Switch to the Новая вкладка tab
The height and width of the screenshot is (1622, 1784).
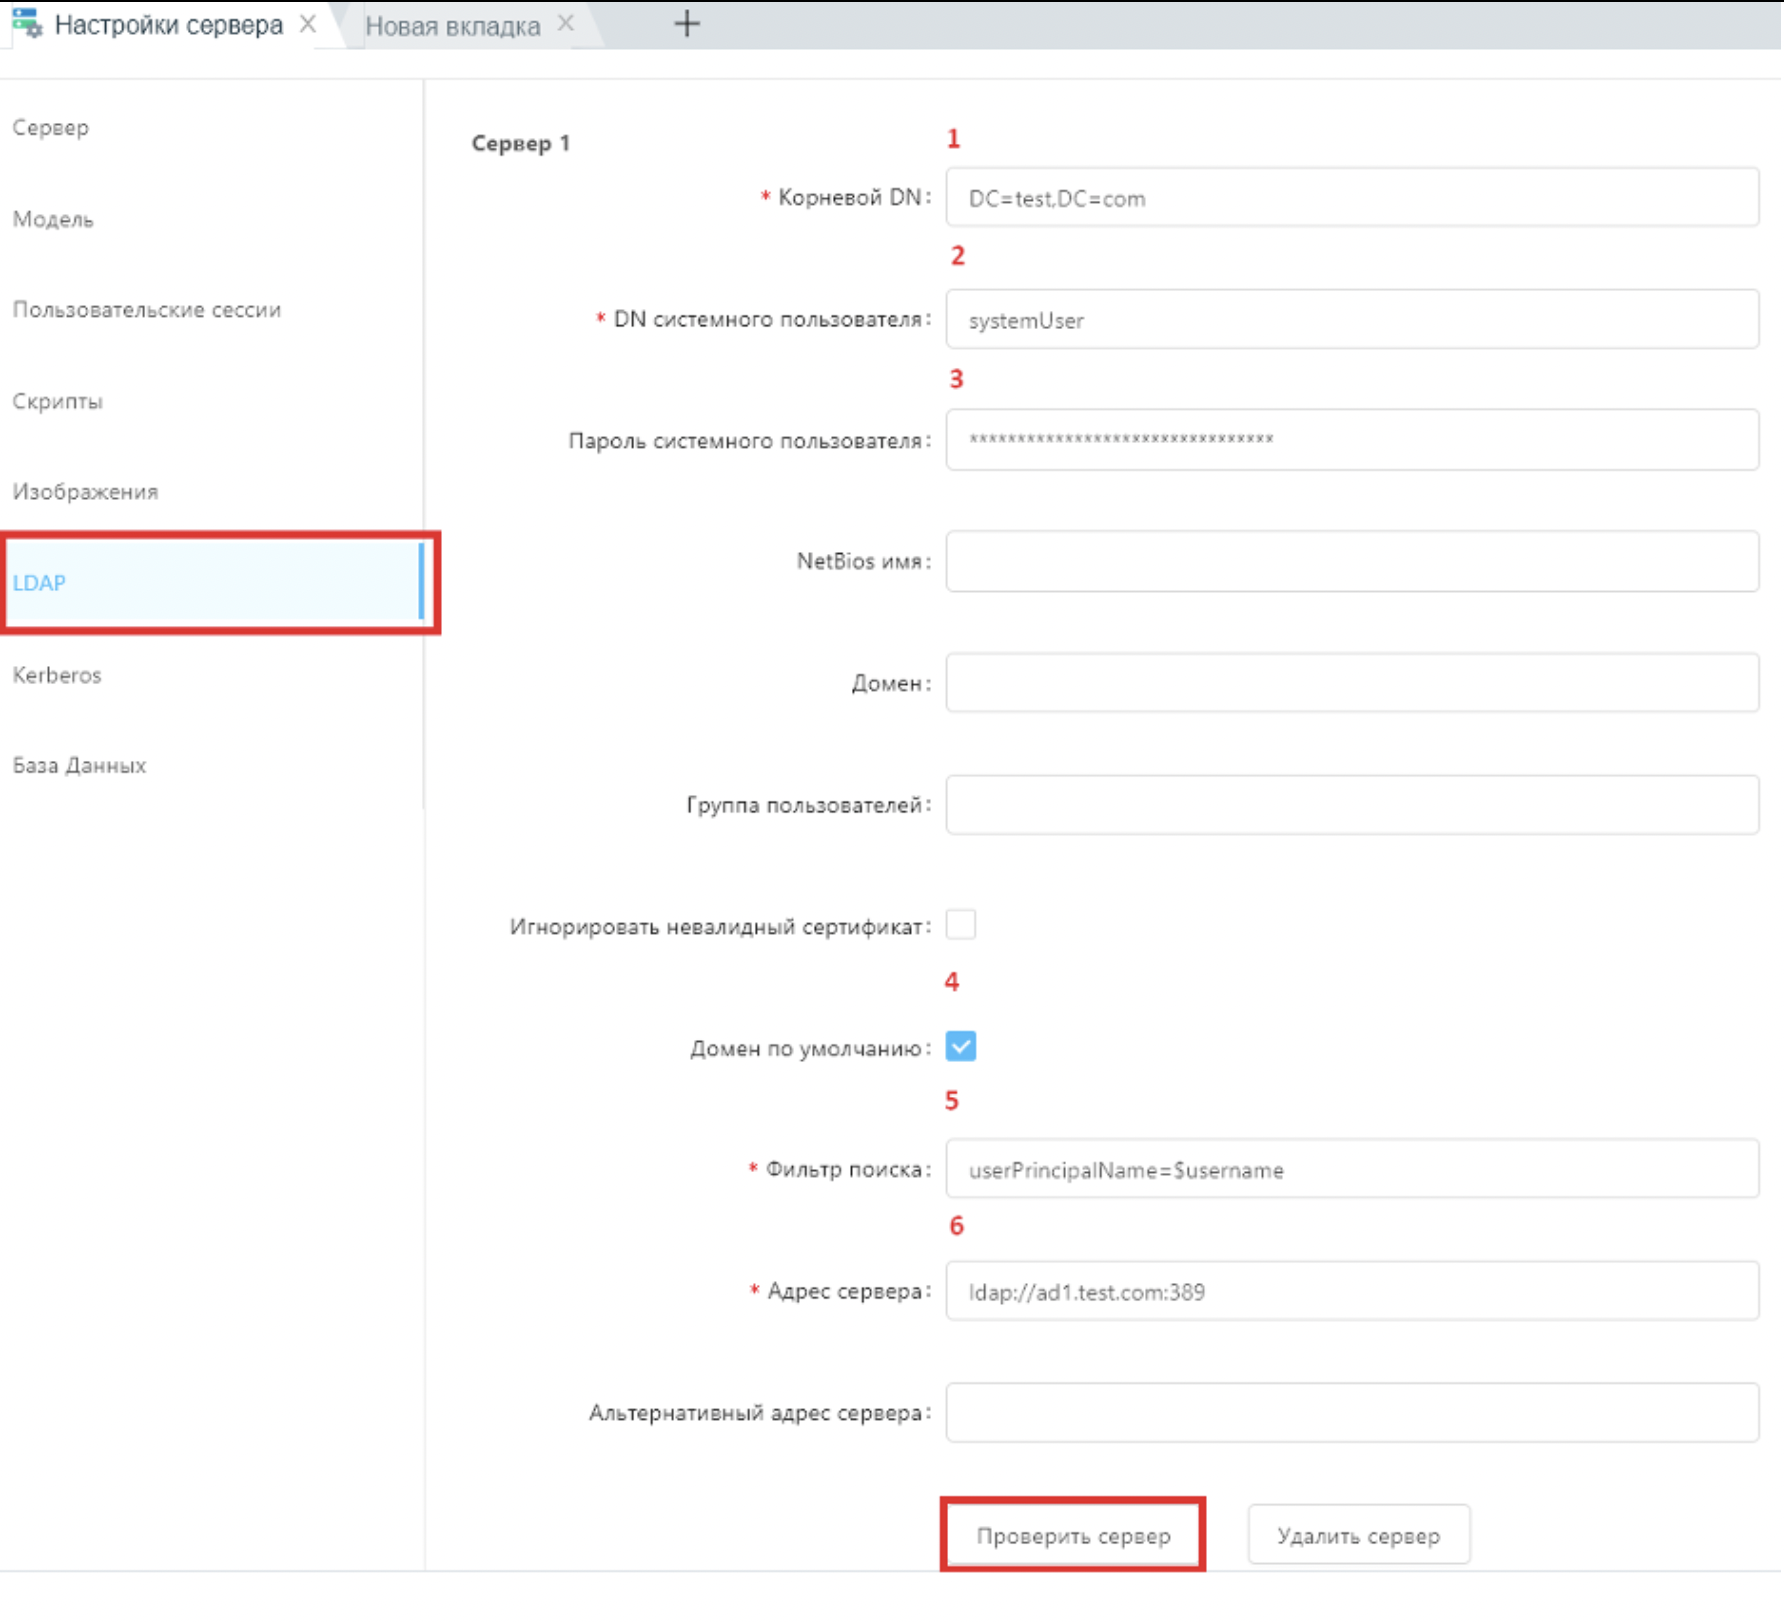coord(452,26)
